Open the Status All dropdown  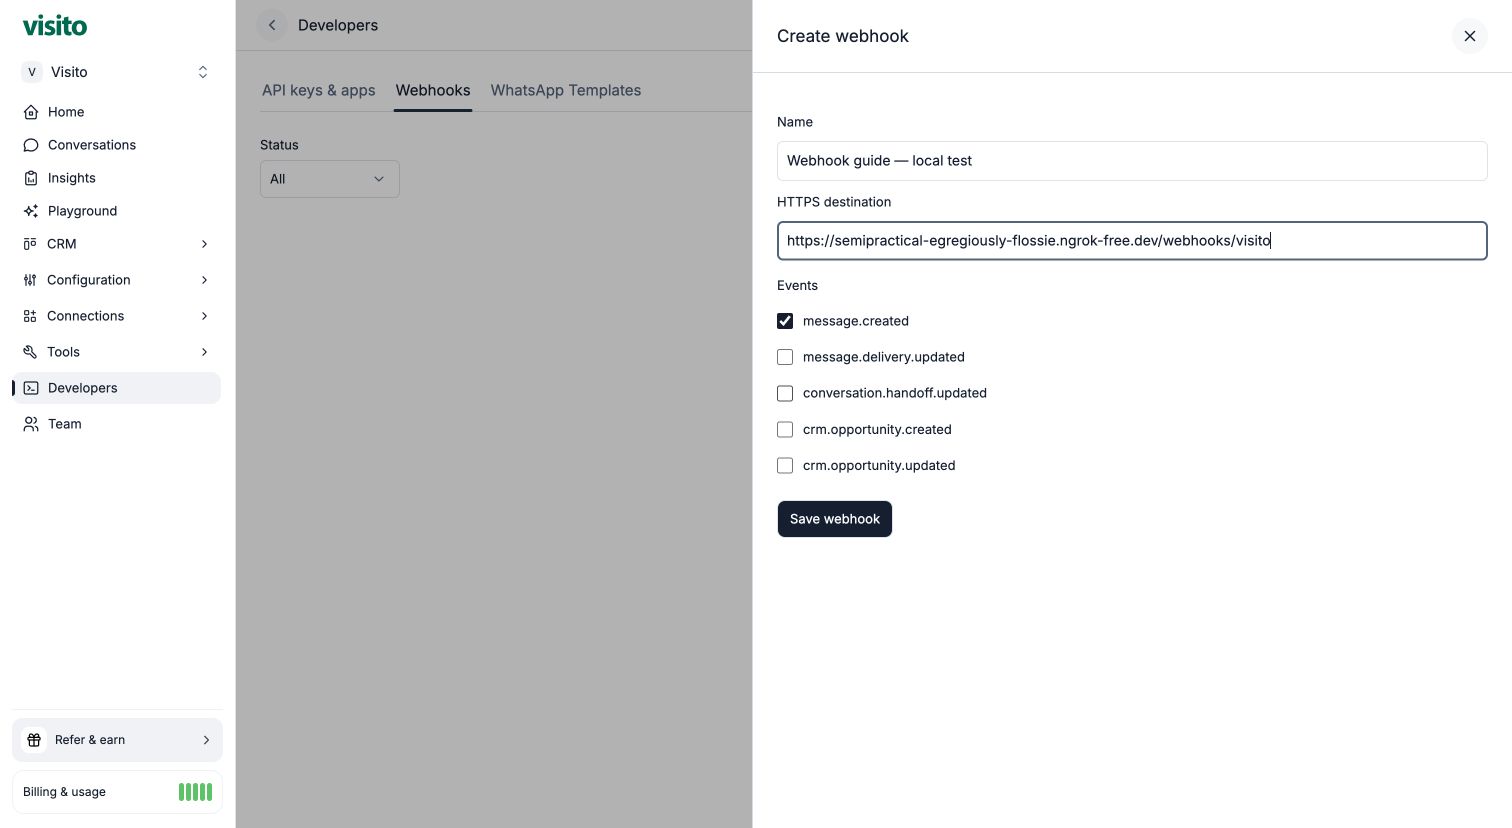[x=330, y=179]
